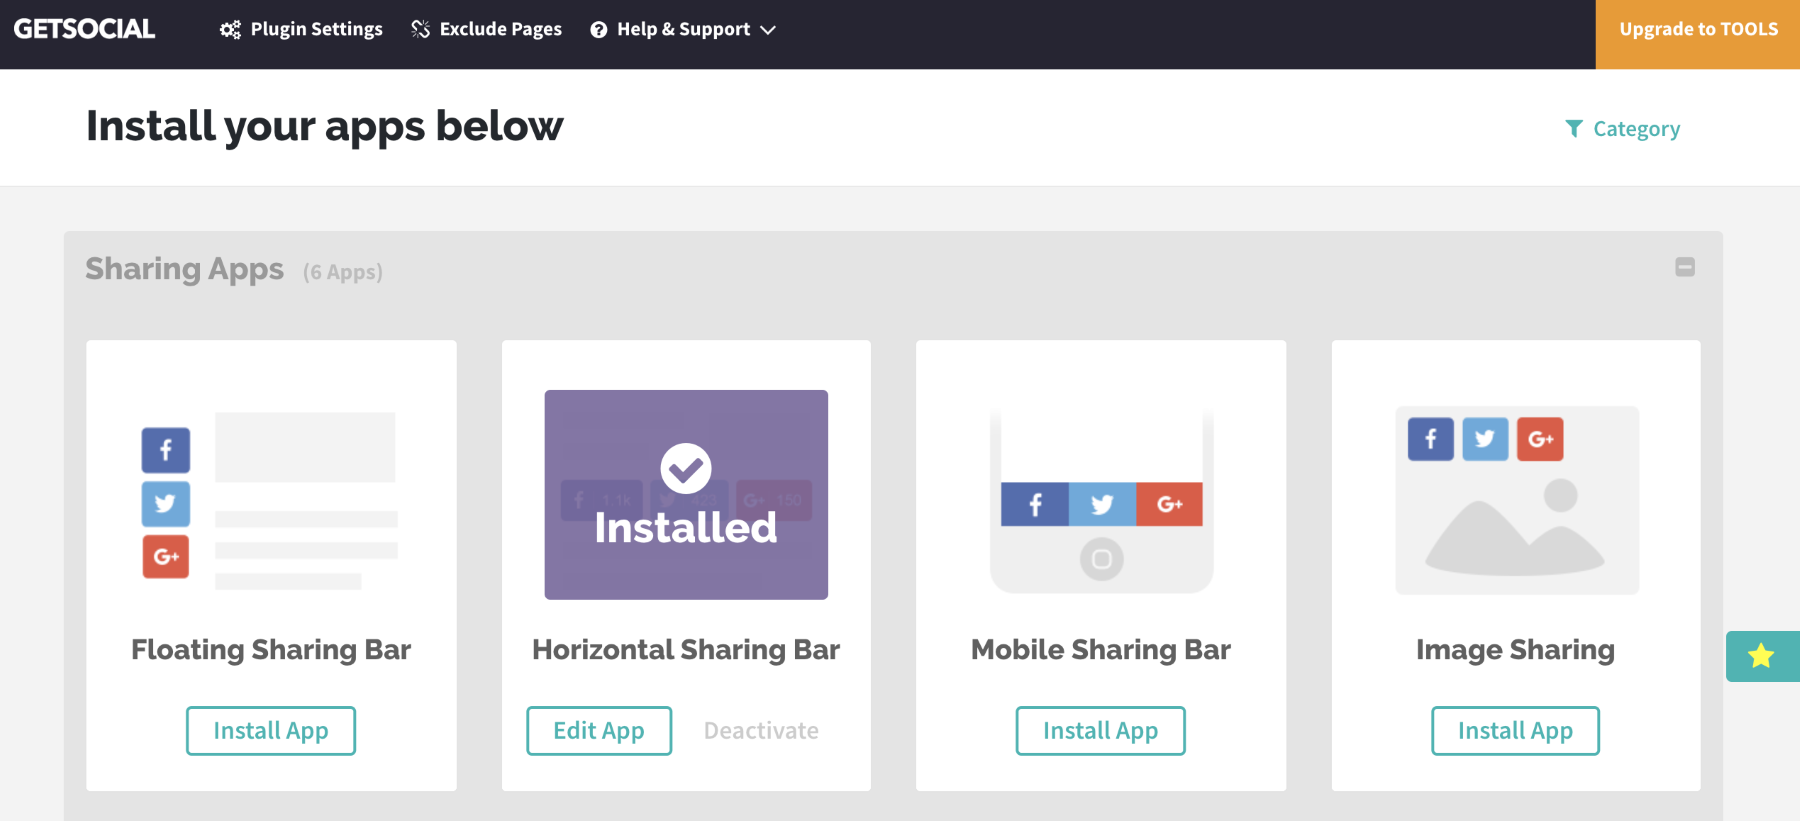Click Twitter icon in Mobile Sharing Bar preview

click(x=1102, y=504)
